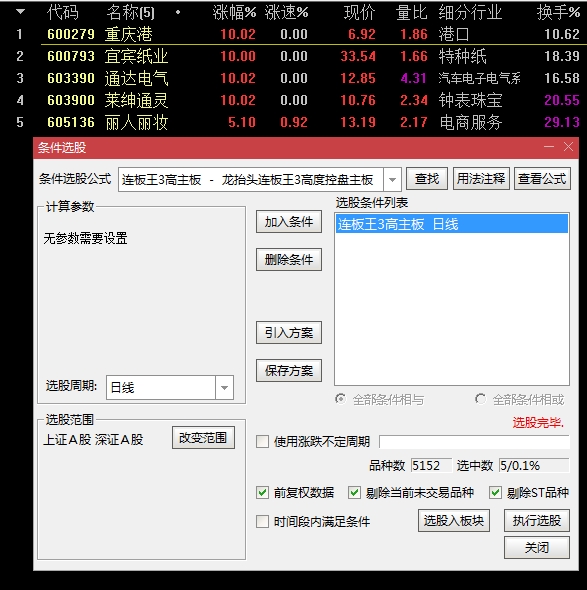The image size is (587, 590).
Task: Open the column menu triangle icon
Action: tap(21, 12)
